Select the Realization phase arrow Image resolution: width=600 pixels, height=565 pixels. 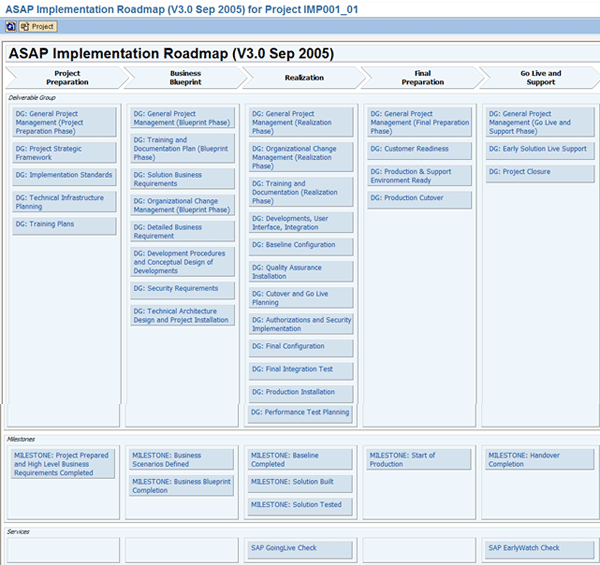pos(304,78)
